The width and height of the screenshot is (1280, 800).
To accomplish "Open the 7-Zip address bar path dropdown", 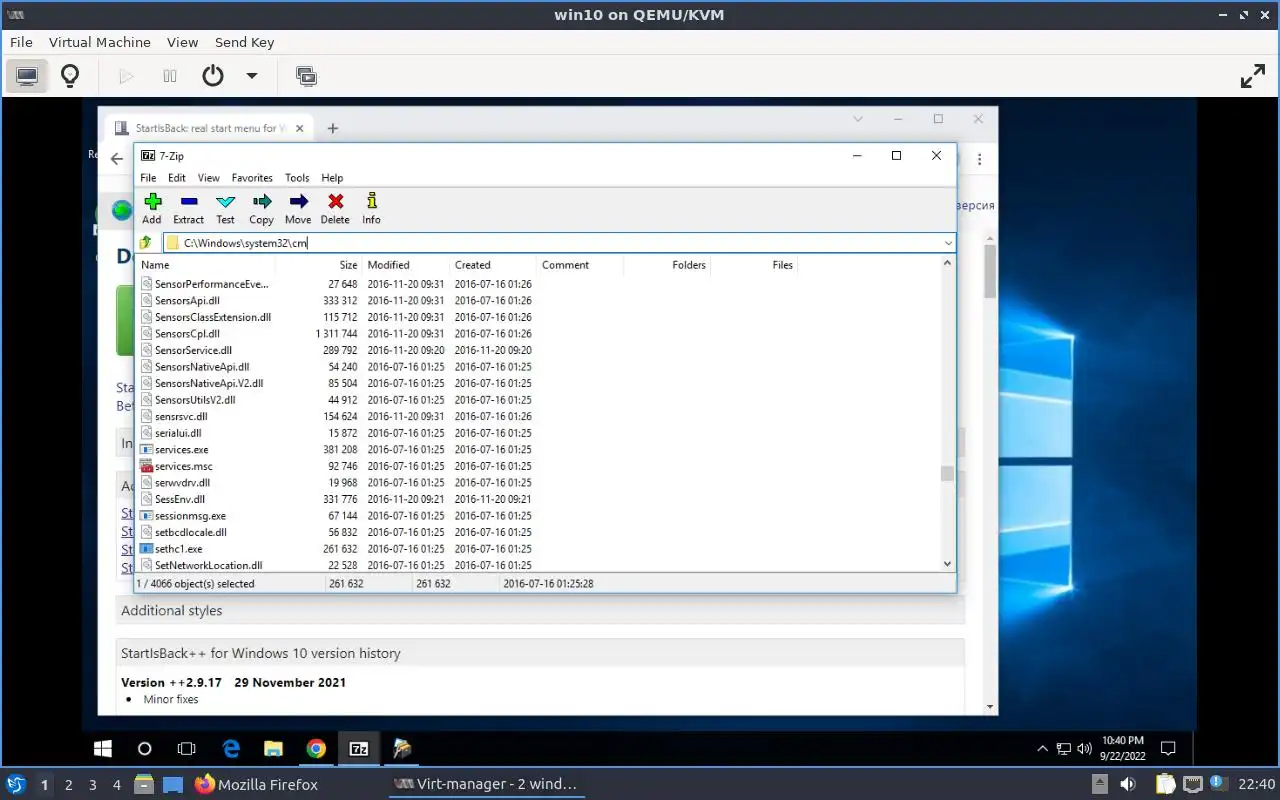I will click(x=948, y=243).
